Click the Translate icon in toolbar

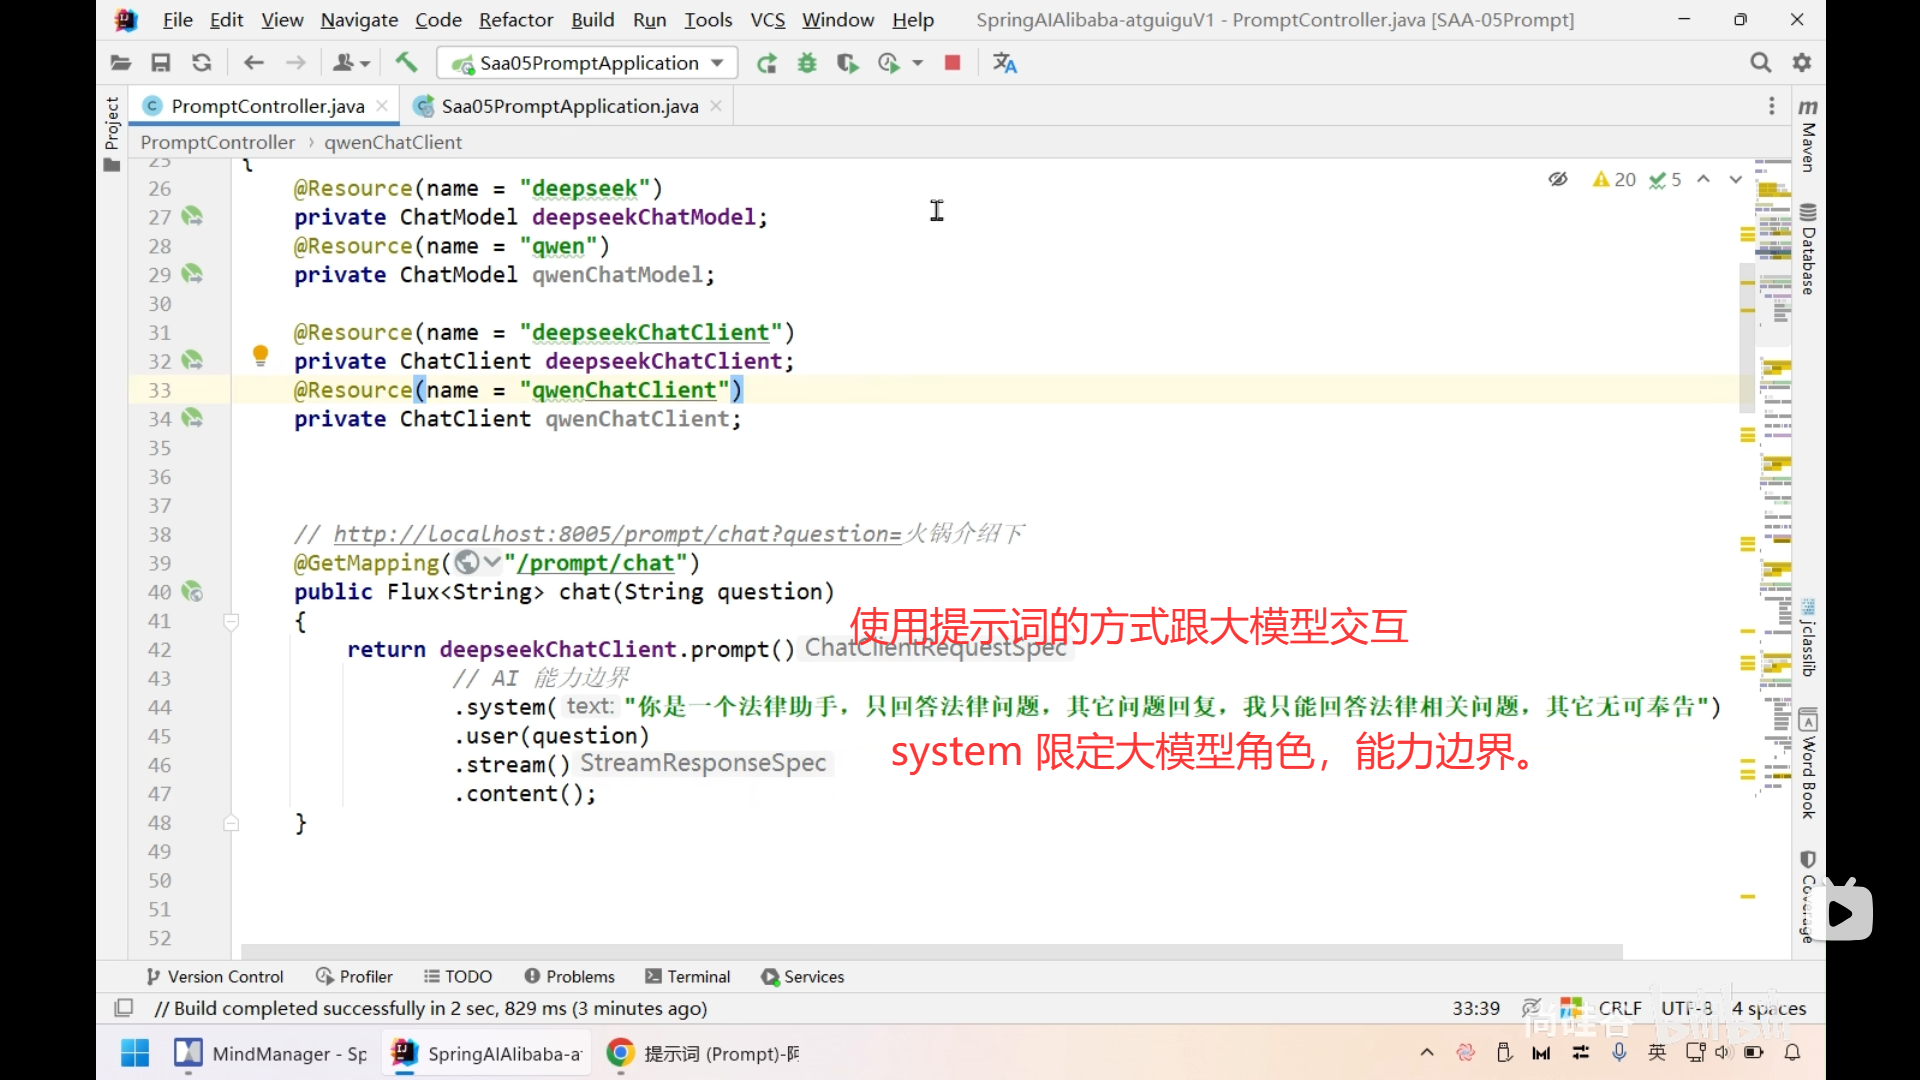[x=1004, y=63]
